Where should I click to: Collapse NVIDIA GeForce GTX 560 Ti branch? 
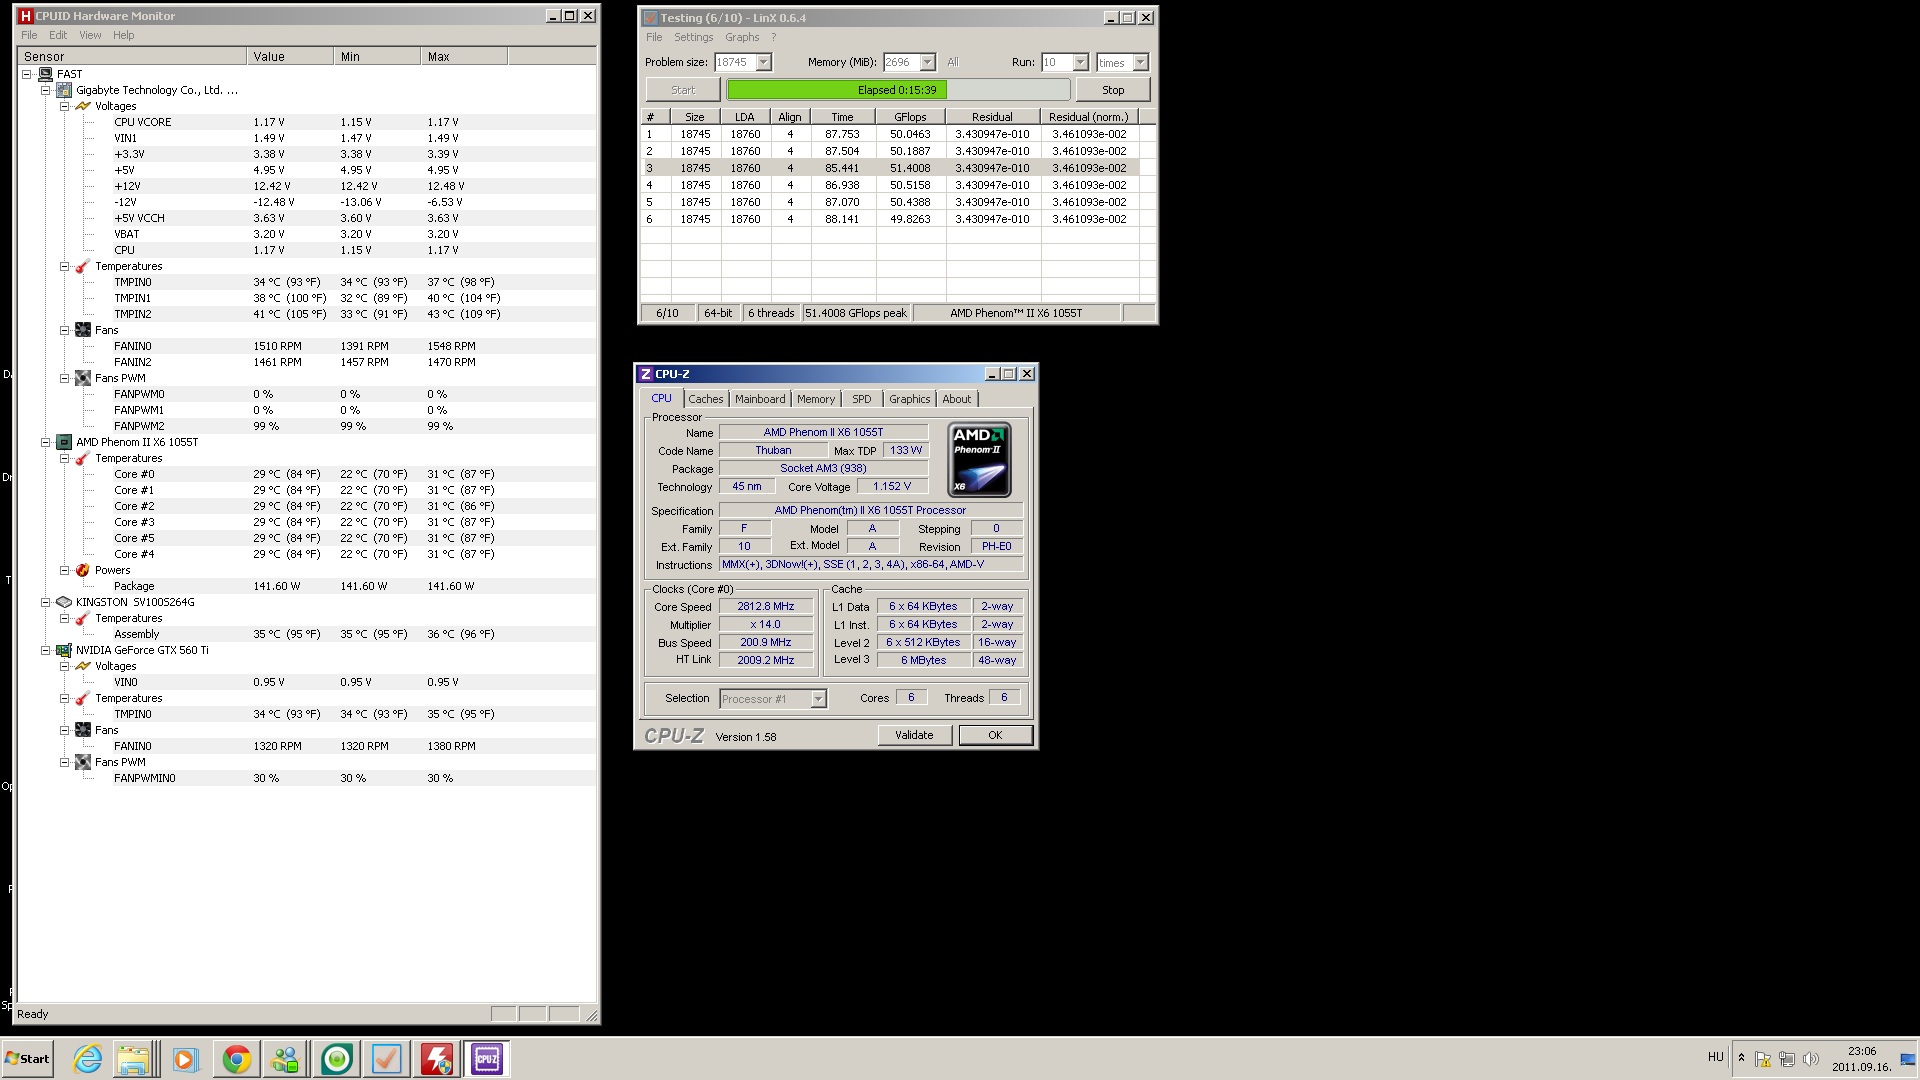click(46, 650)
